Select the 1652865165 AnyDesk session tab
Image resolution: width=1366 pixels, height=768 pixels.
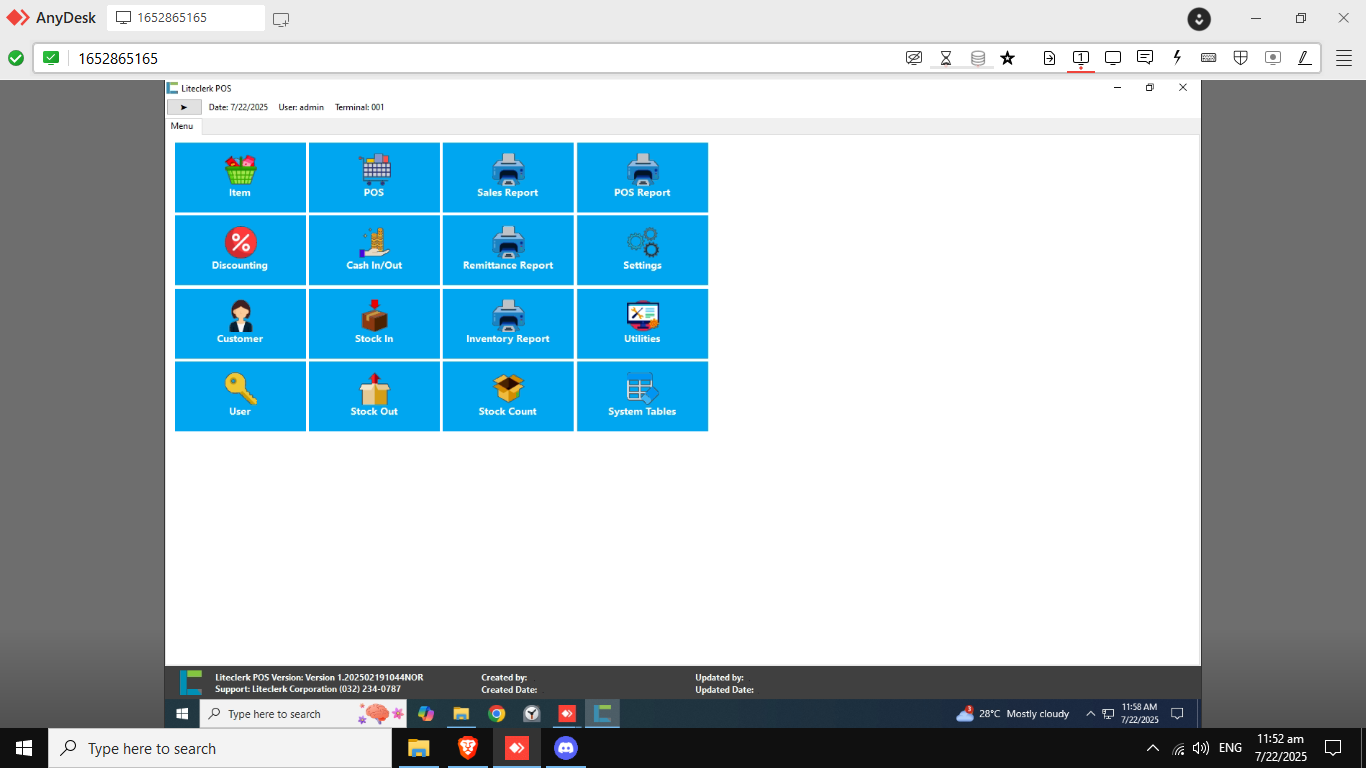186,18
